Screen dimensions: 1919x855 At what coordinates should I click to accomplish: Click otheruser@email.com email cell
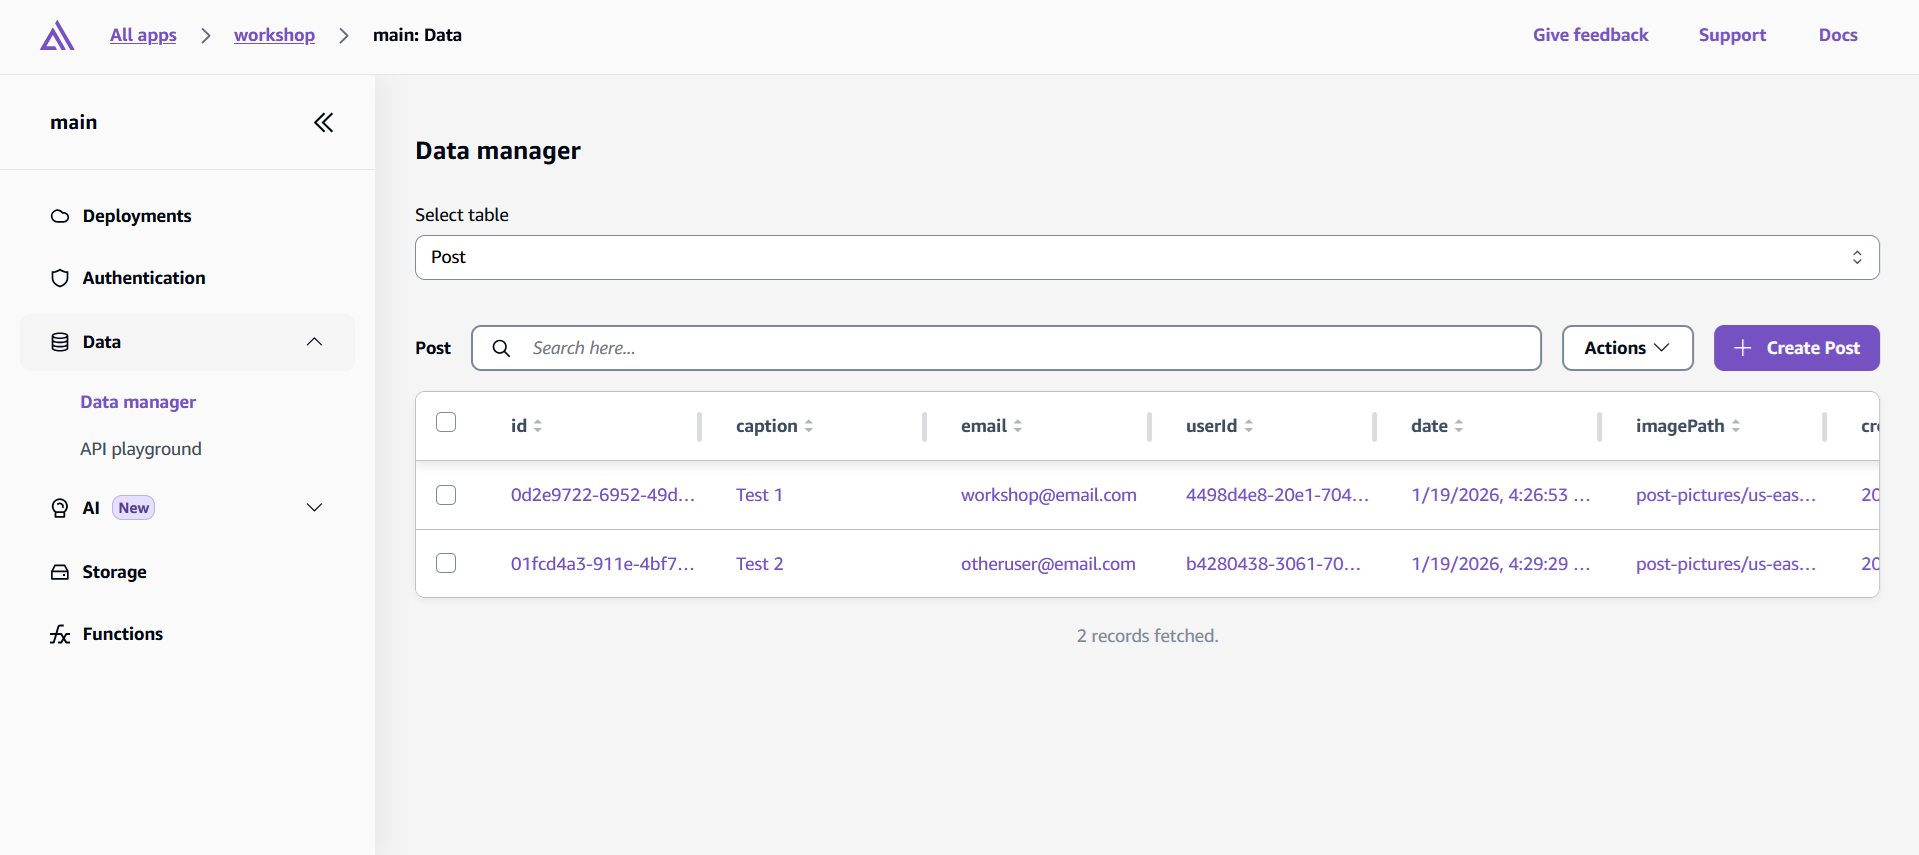[x=1048, y=564]
